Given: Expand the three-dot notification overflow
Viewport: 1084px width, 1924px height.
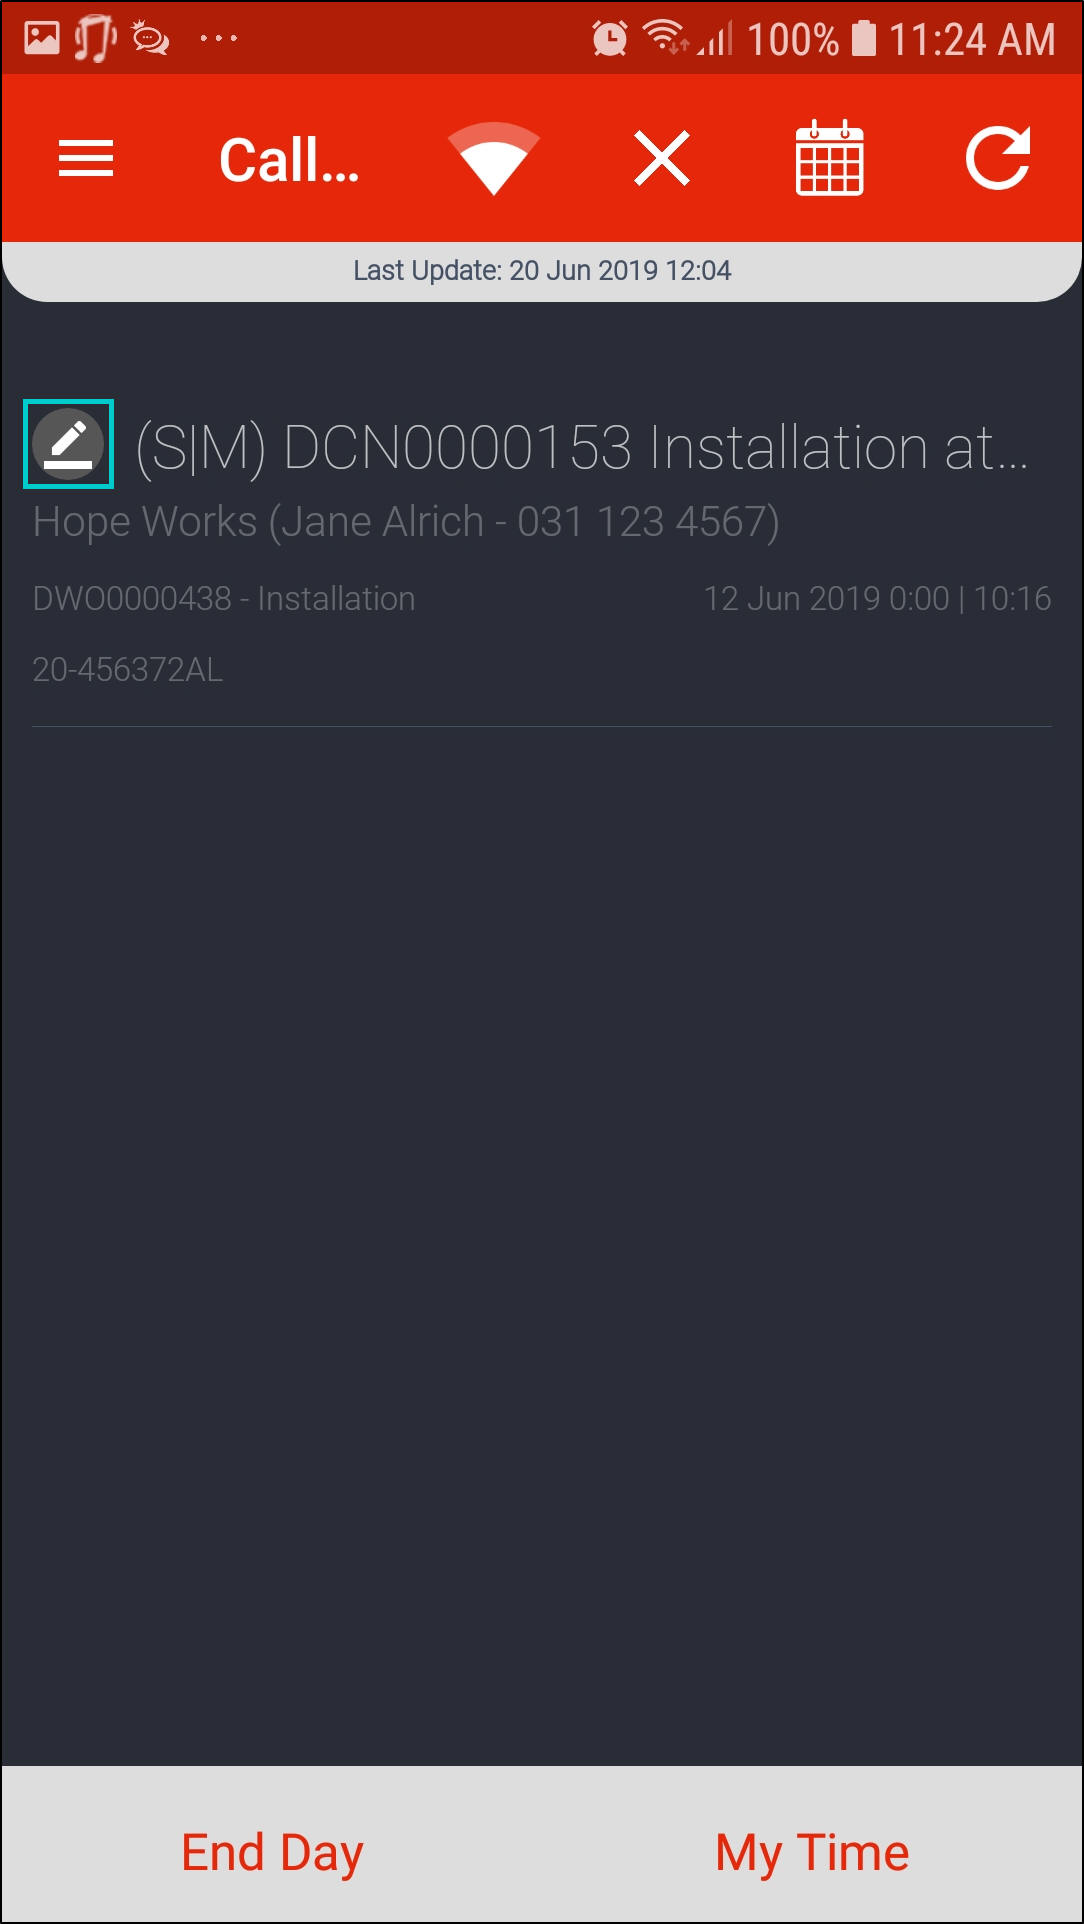Looking at the screenshot, I should pos(219,39).
